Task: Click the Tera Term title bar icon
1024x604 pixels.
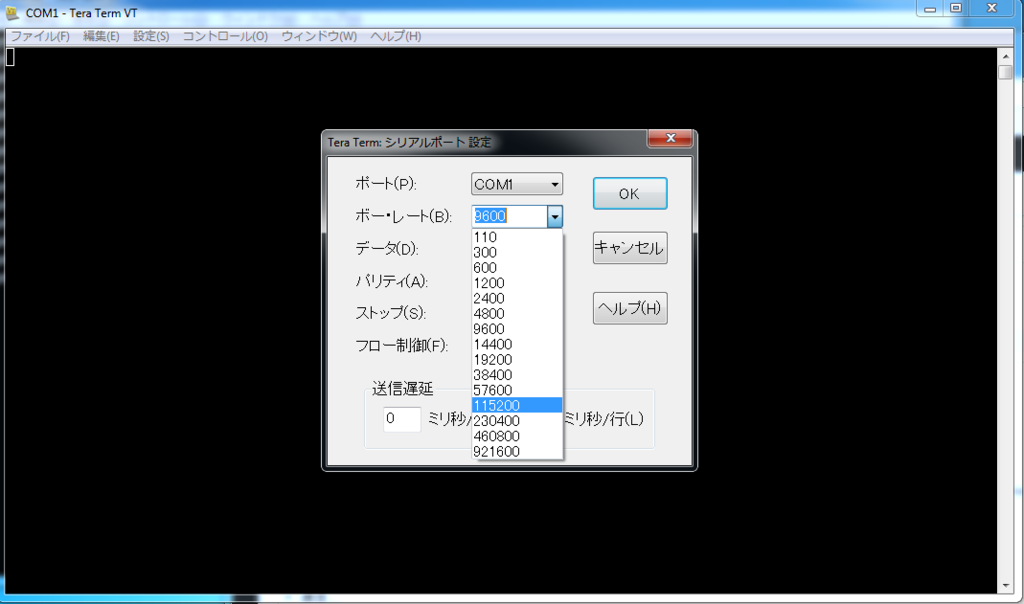Action: pyautogui.click(x=12, y=12)
